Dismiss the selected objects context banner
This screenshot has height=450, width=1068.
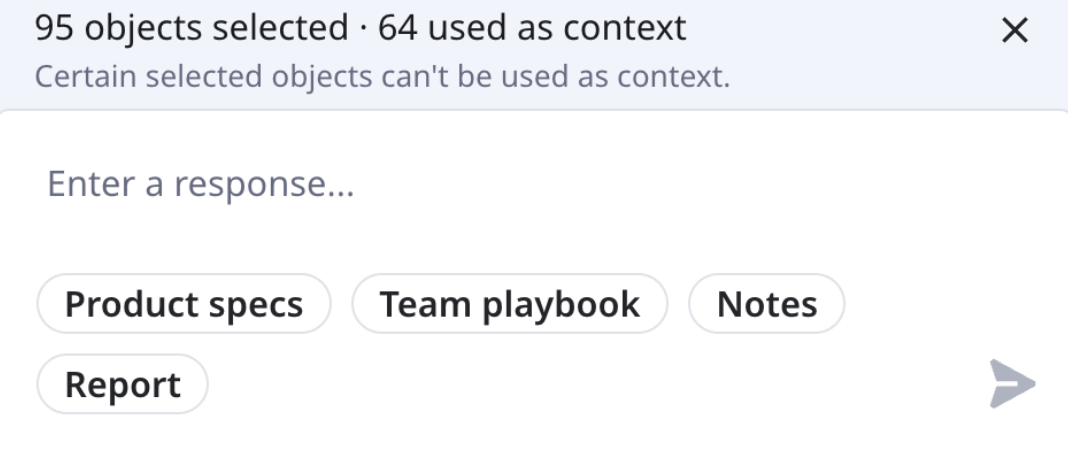tap(1015, 31)
